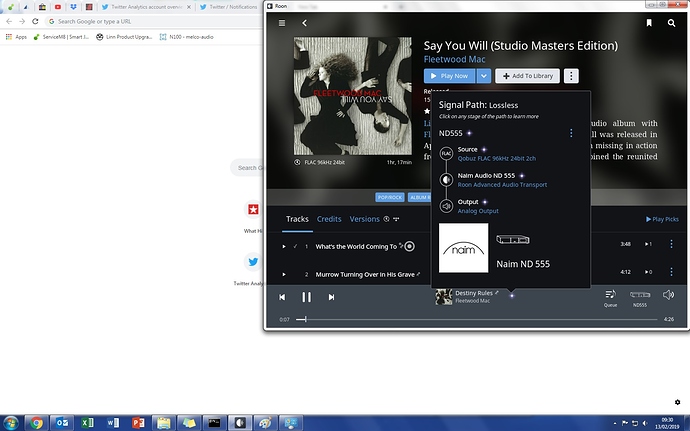Viewport: 690px width, 431px height.
Task: Open options for Murrow Turning Over In His Grave
Action: [671, 272]
